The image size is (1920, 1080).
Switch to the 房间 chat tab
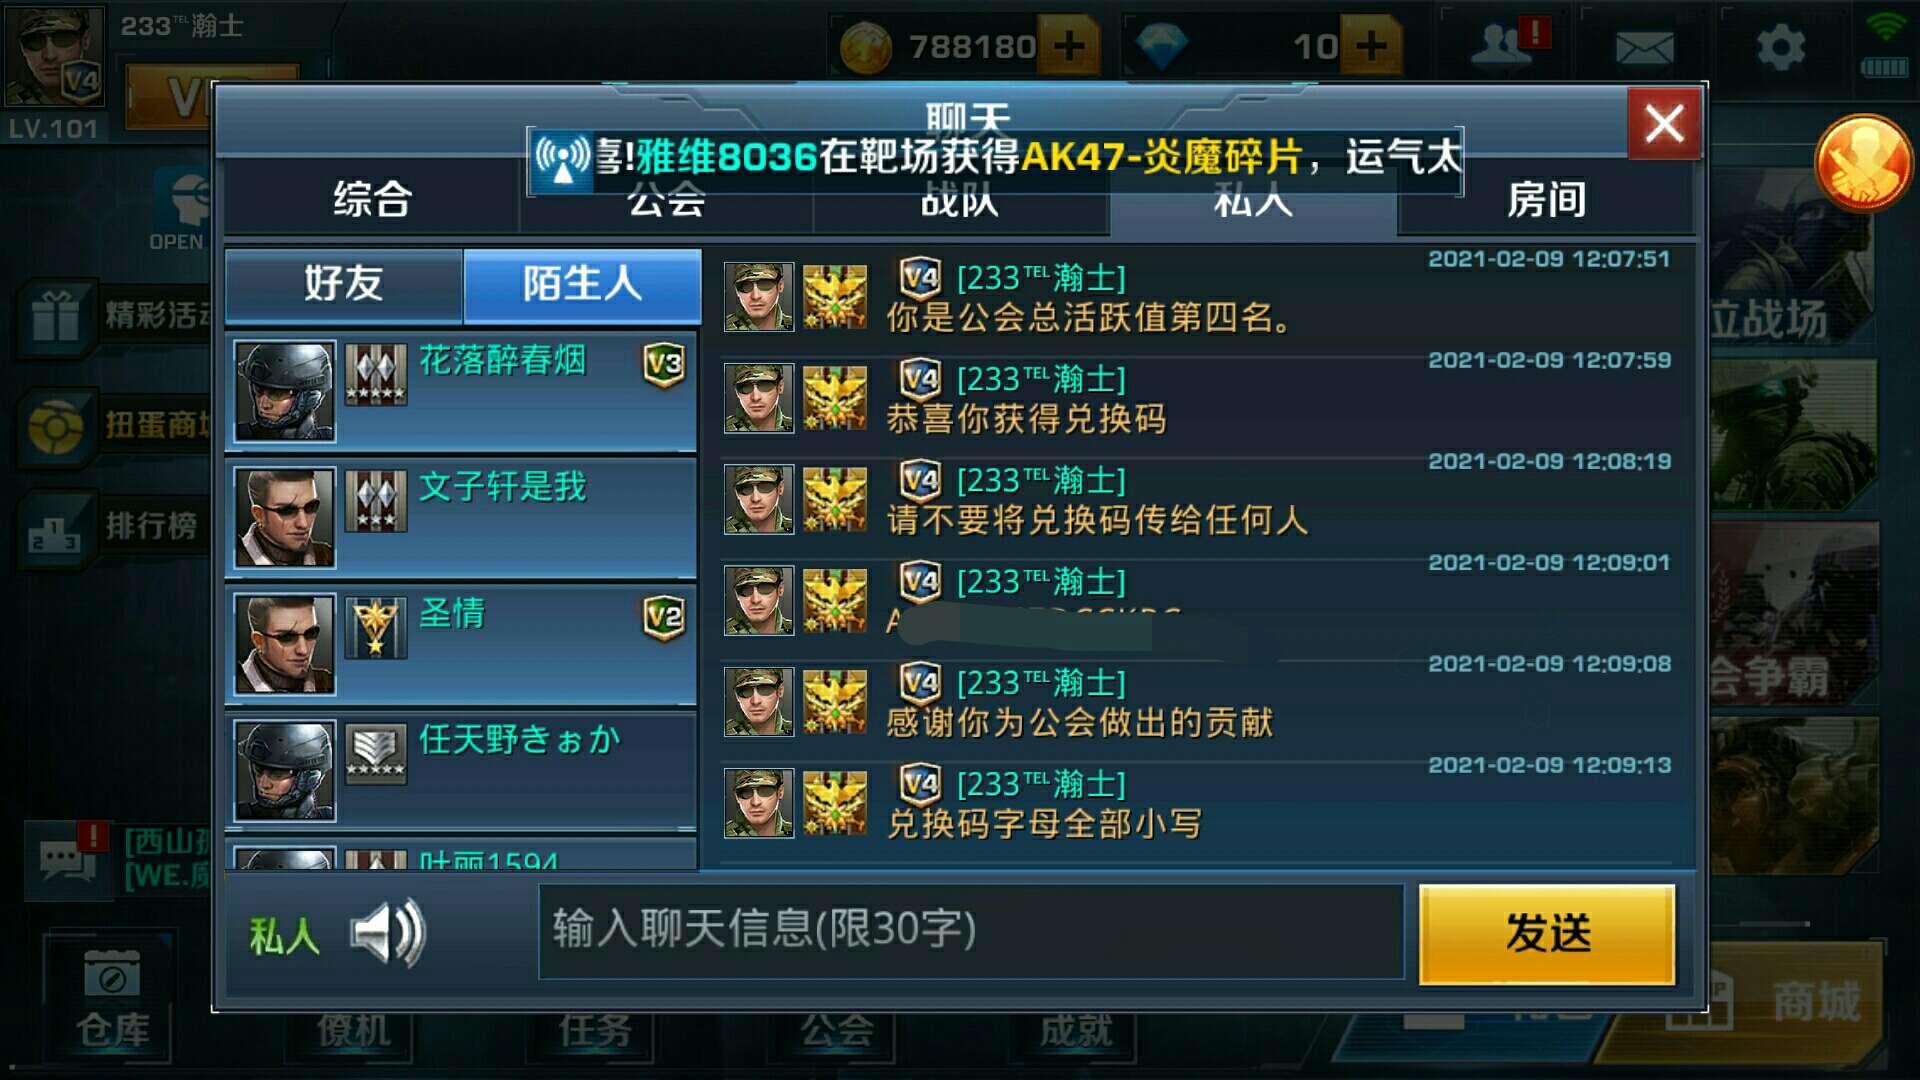(x=1546, y=199)
